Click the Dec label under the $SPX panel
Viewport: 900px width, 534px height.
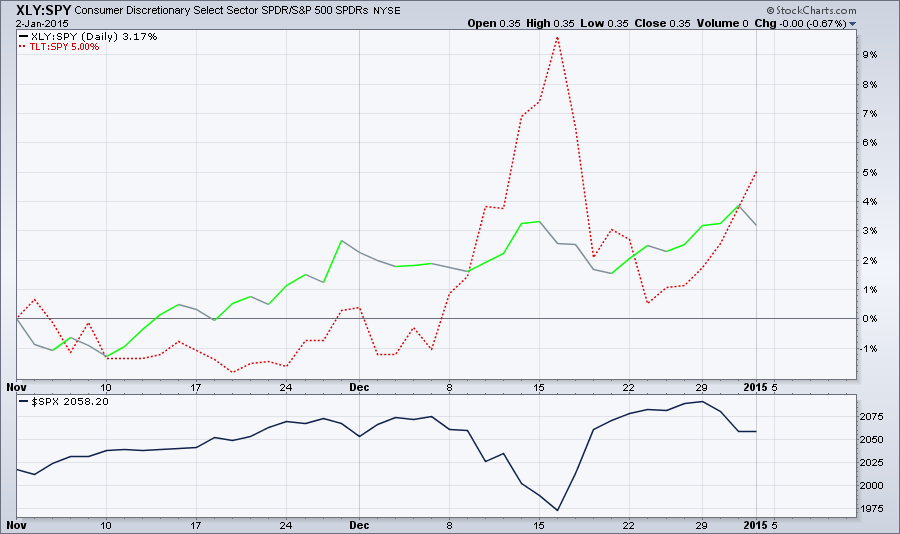[359, 525]
